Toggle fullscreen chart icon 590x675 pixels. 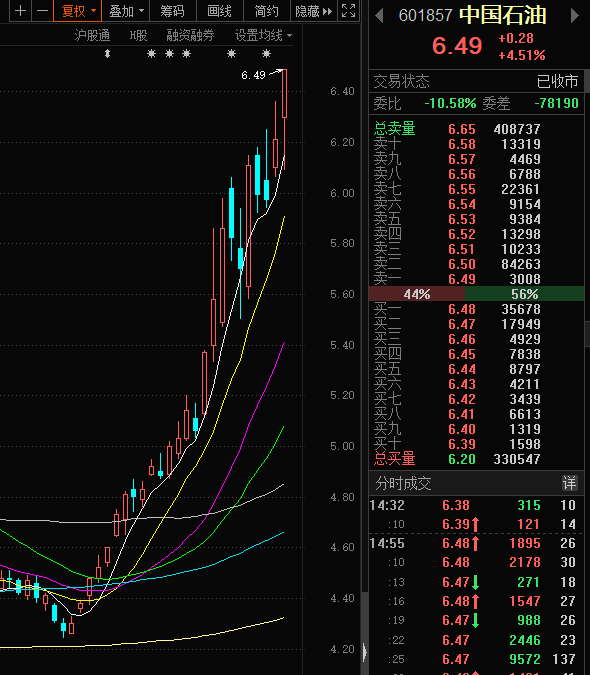tap(348, 11)
